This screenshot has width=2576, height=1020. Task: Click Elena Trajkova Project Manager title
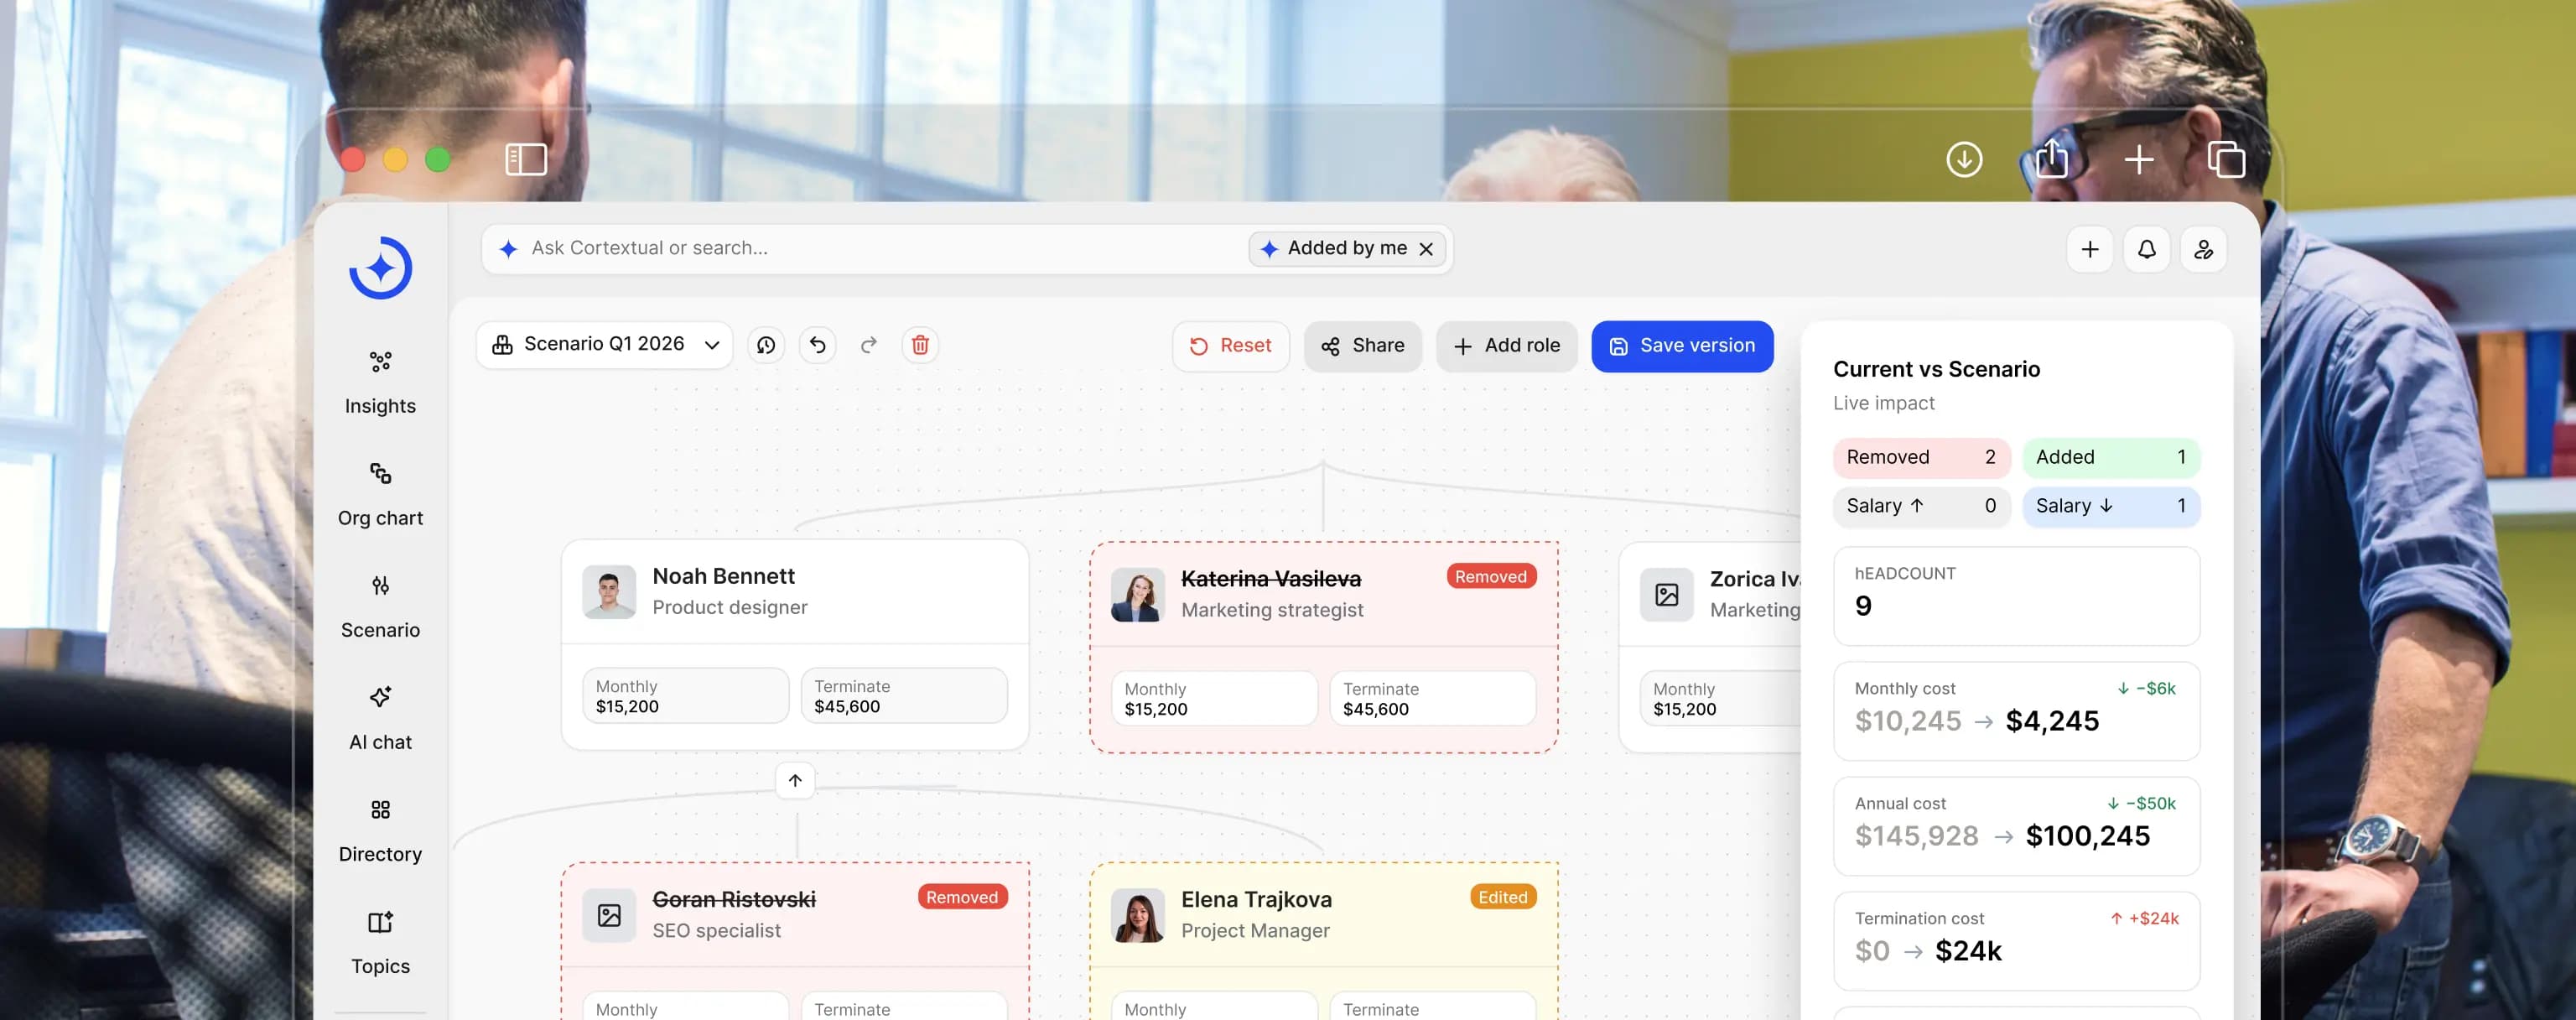(1255, 931)
